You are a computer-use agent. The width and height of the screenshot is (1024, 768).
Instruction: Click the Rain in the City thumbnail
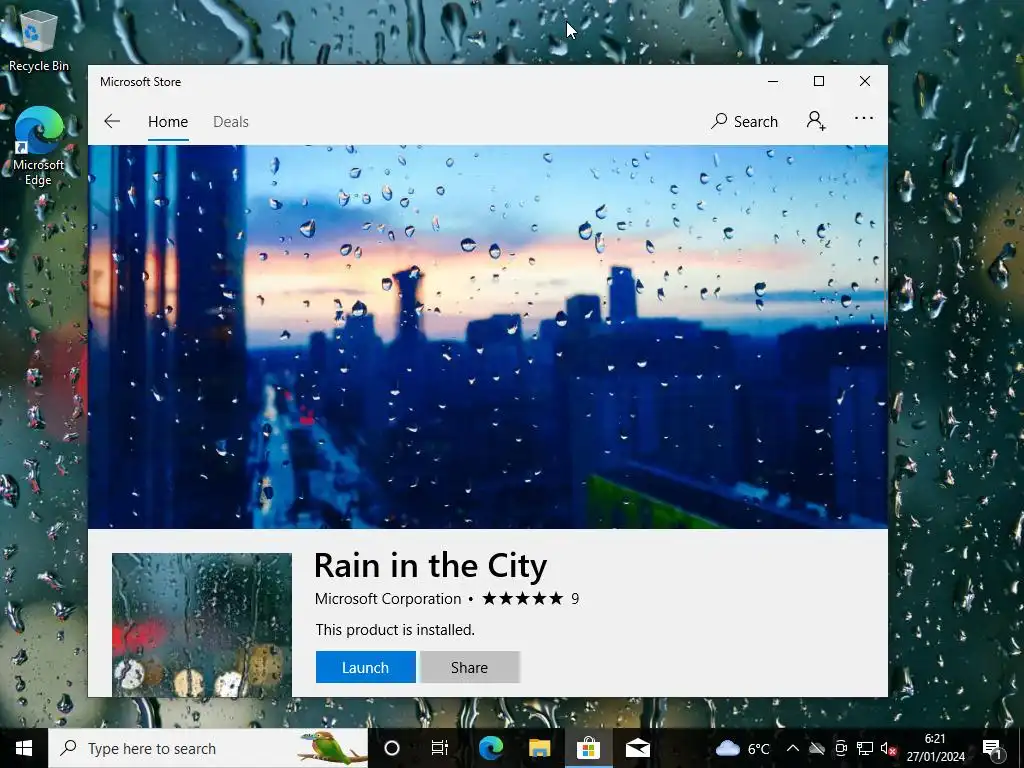(202, 625)
